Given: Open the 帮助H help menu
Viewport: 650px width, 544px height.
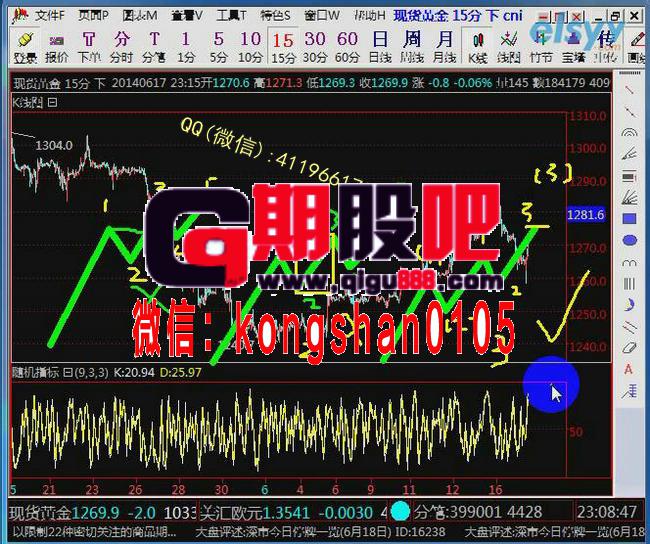Looking at the screenshot, I should pos(370,16).
